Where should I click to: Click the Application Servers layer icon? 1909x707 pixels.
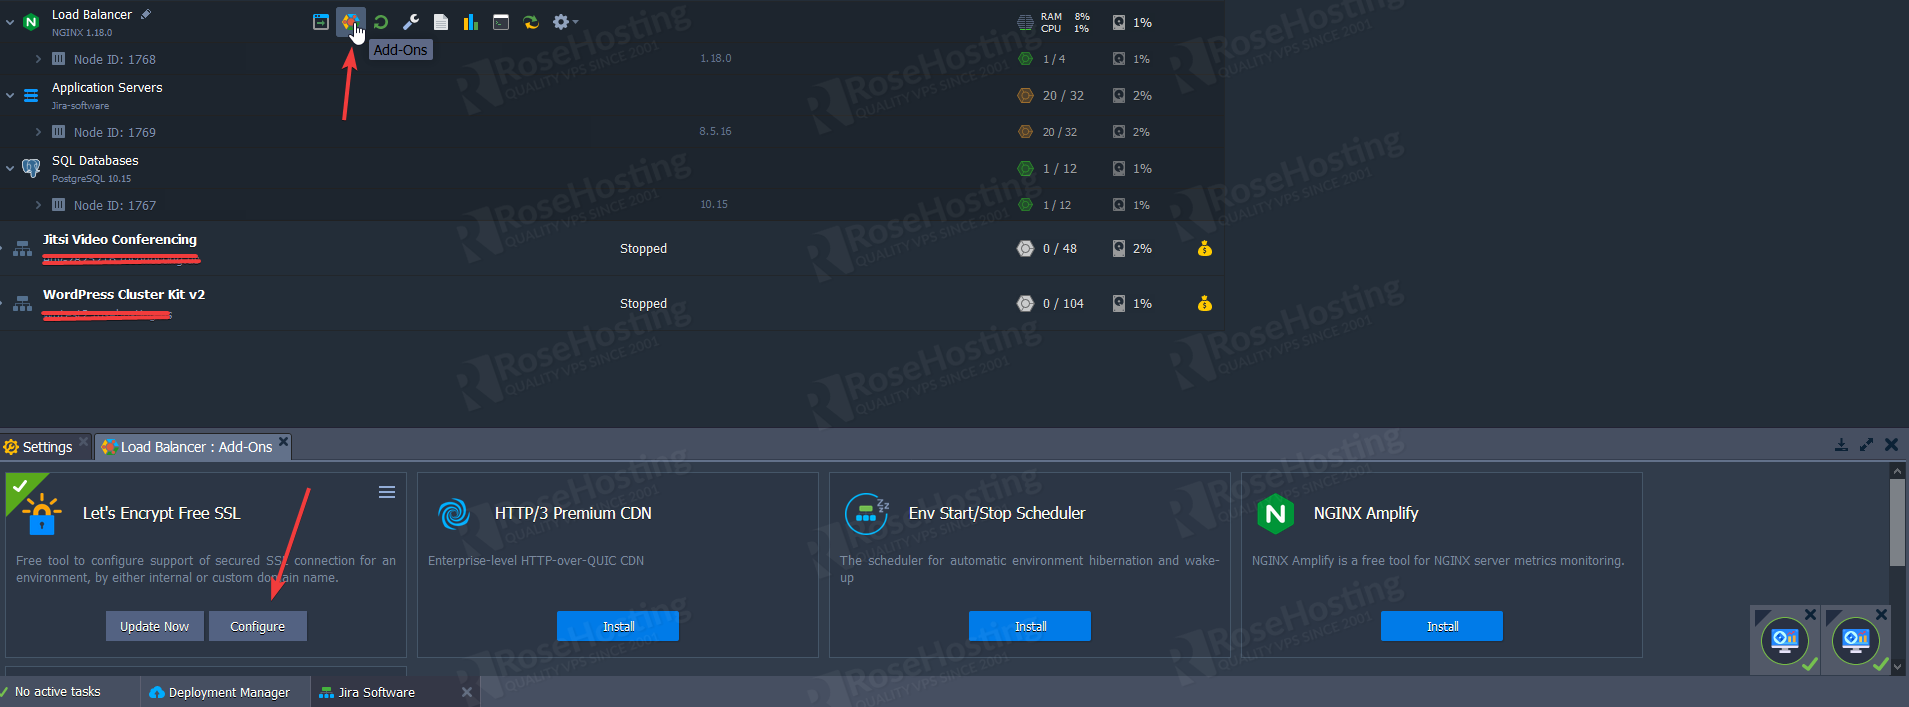[x=31, y=95]
